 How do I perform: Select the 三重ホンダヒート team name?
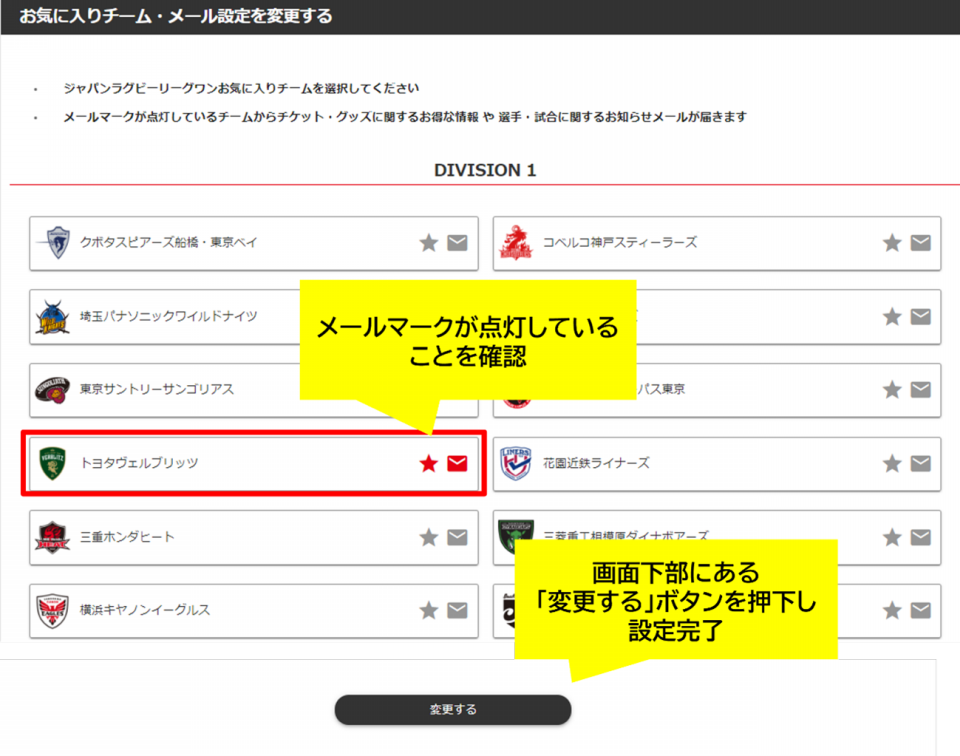[x=127, y=537]
